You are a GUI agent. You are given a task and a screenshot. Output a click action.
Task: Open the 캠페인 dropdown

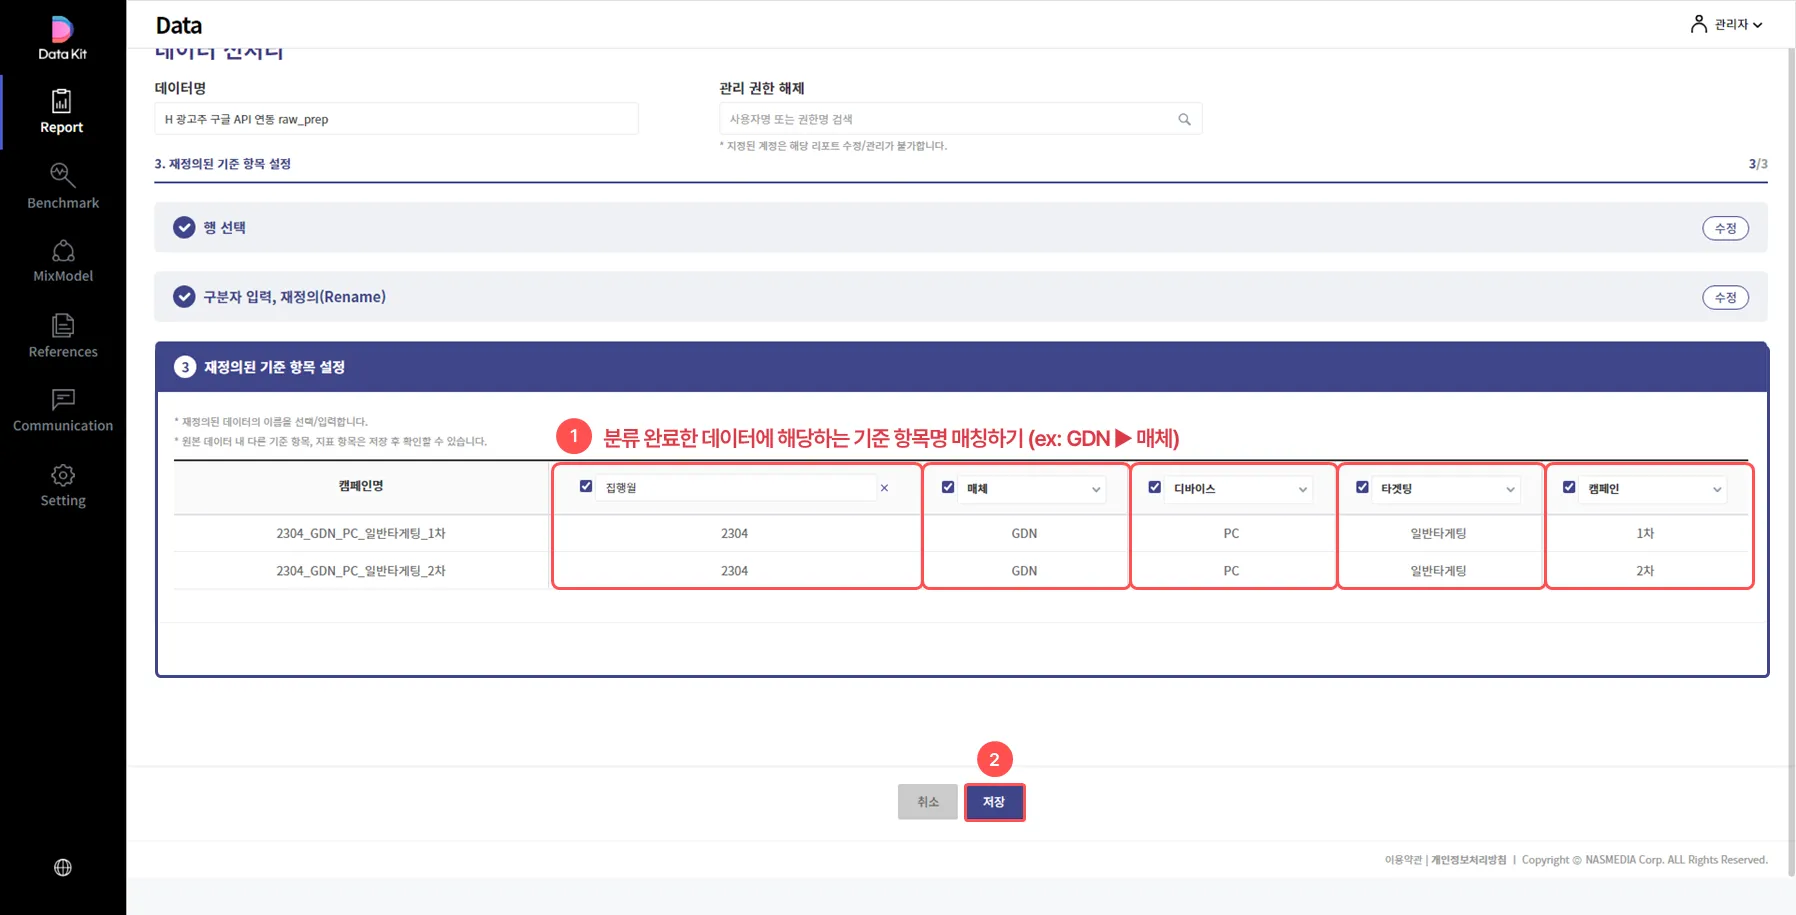coord(1654,489)
